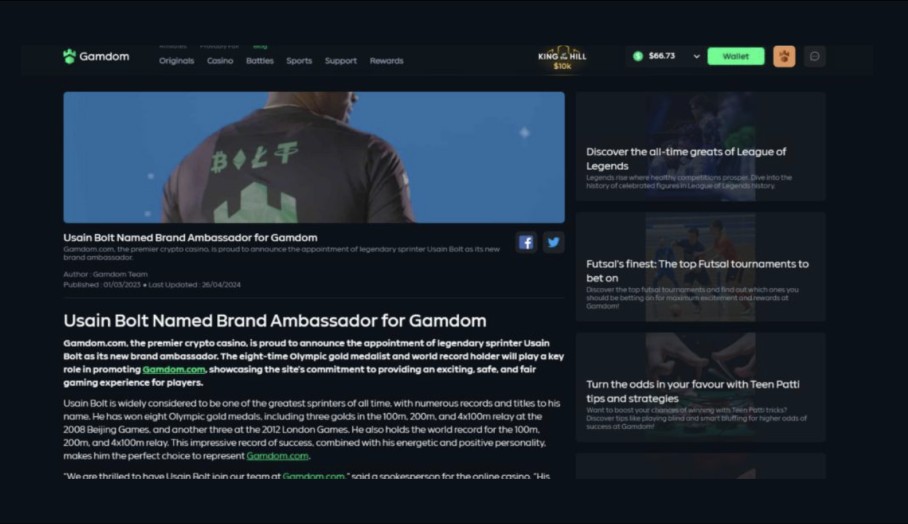This screenshot has width=908, height=524.
Task: Open the Wallet button
Action: [735, 56]
